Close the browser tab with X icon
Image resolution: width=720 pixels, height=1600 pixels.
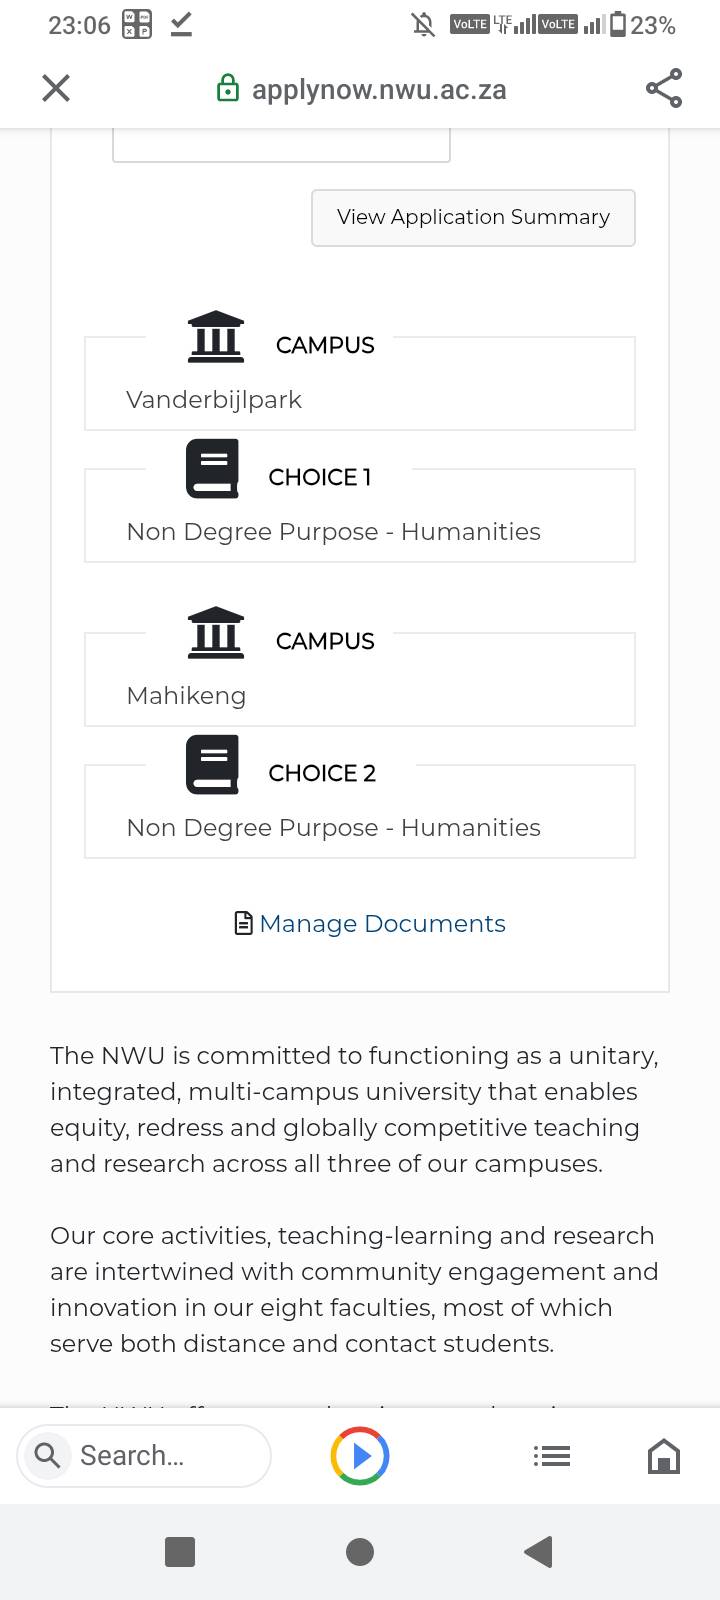pyautogui.click(x=56, y=88)
